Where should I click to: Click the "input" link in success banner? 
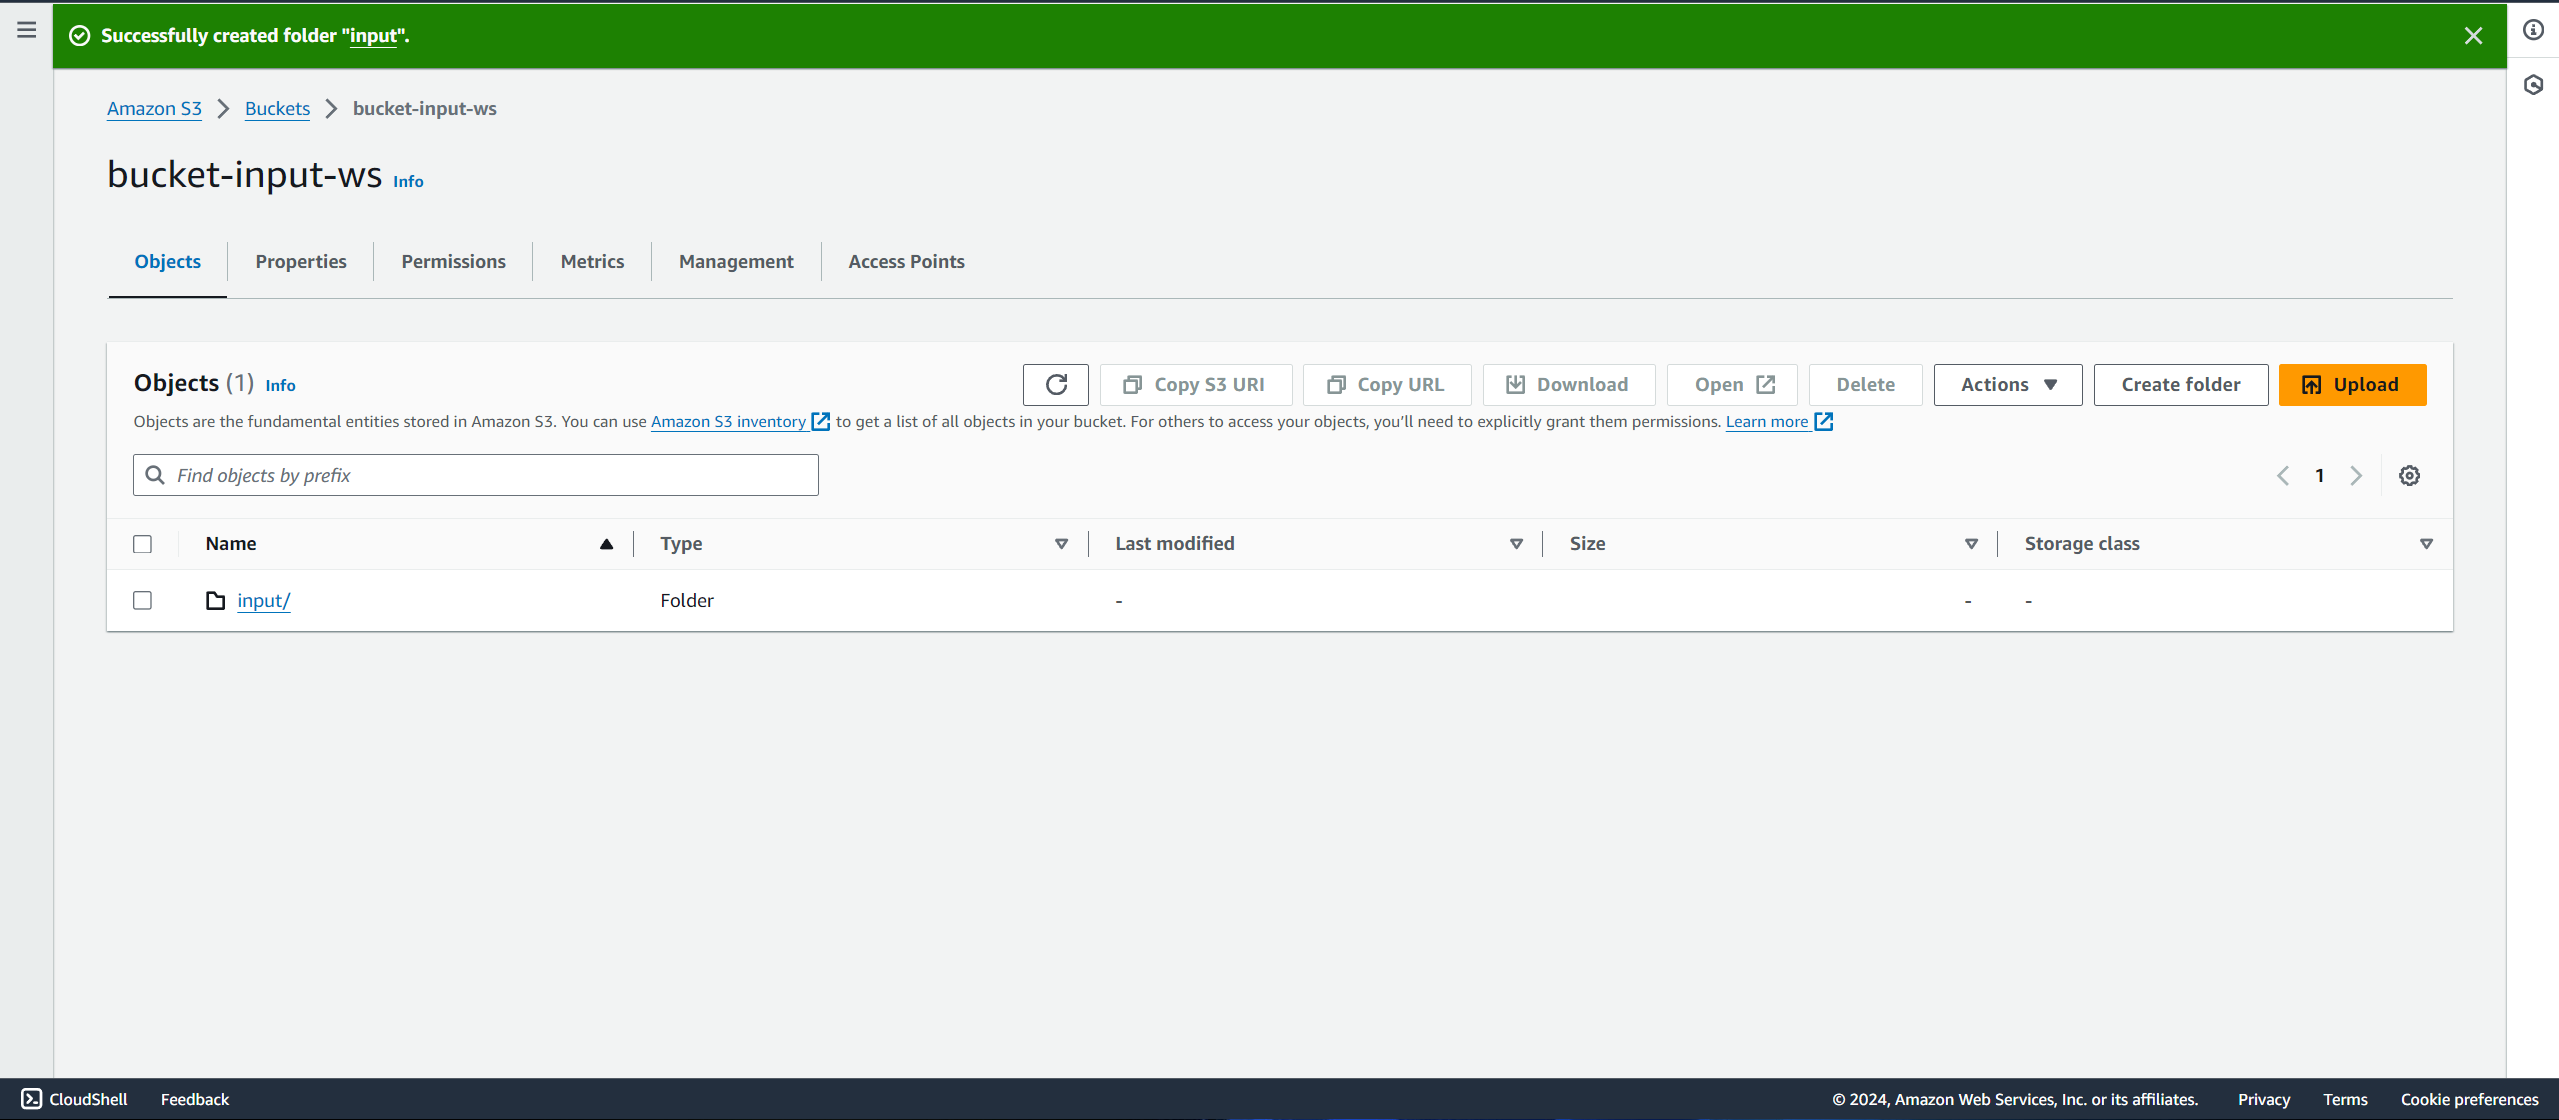coord(373,36)
